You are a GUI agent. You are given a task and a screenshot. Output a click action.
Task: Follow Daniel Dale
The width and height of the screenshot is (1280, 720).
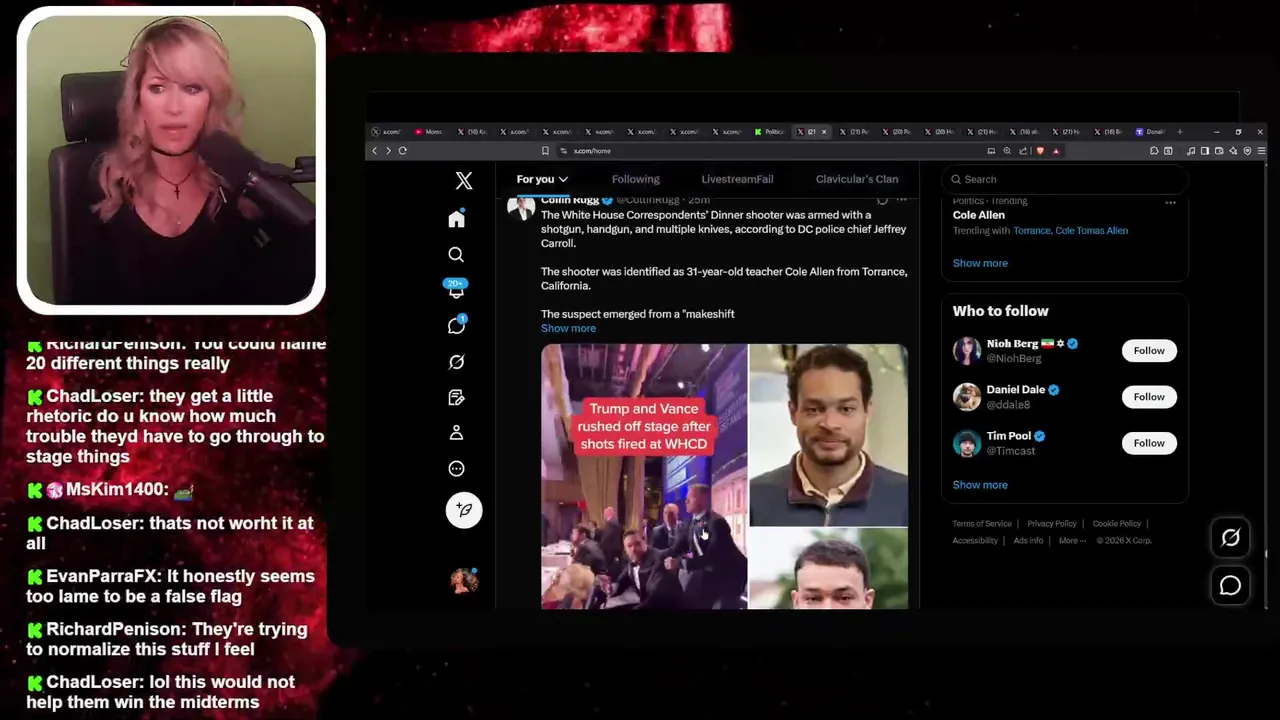[1149, 397]
